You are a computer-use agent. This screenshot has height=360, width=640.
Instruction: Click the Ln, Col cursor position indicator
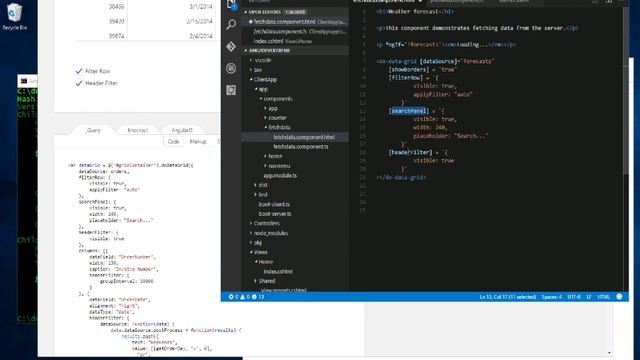point(508,297)
